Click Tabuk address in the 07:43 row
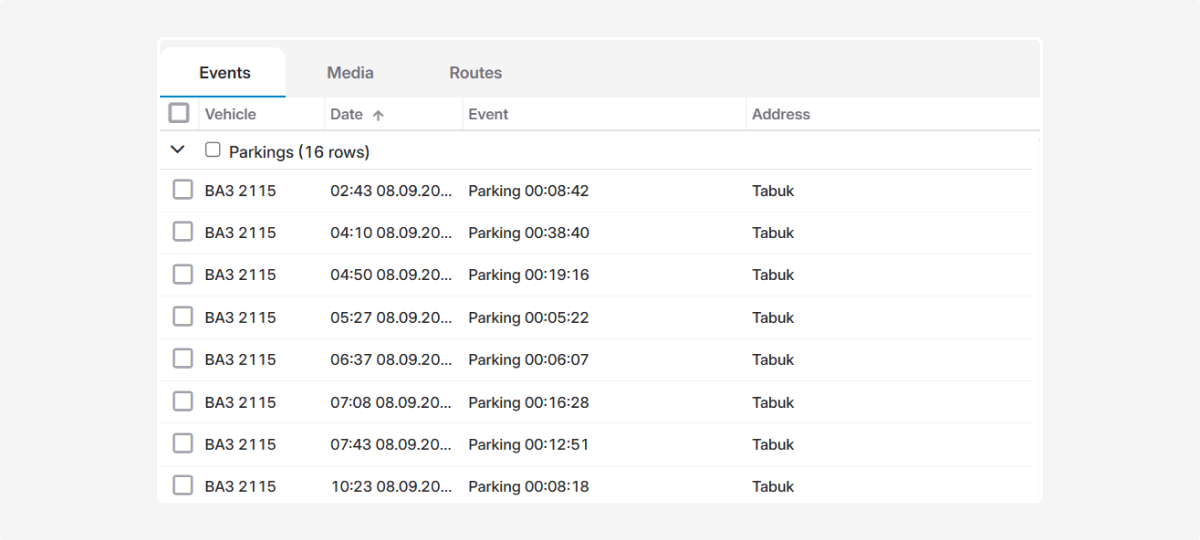This screenshot has width=1200, height=540. click(x=772, y=444)
